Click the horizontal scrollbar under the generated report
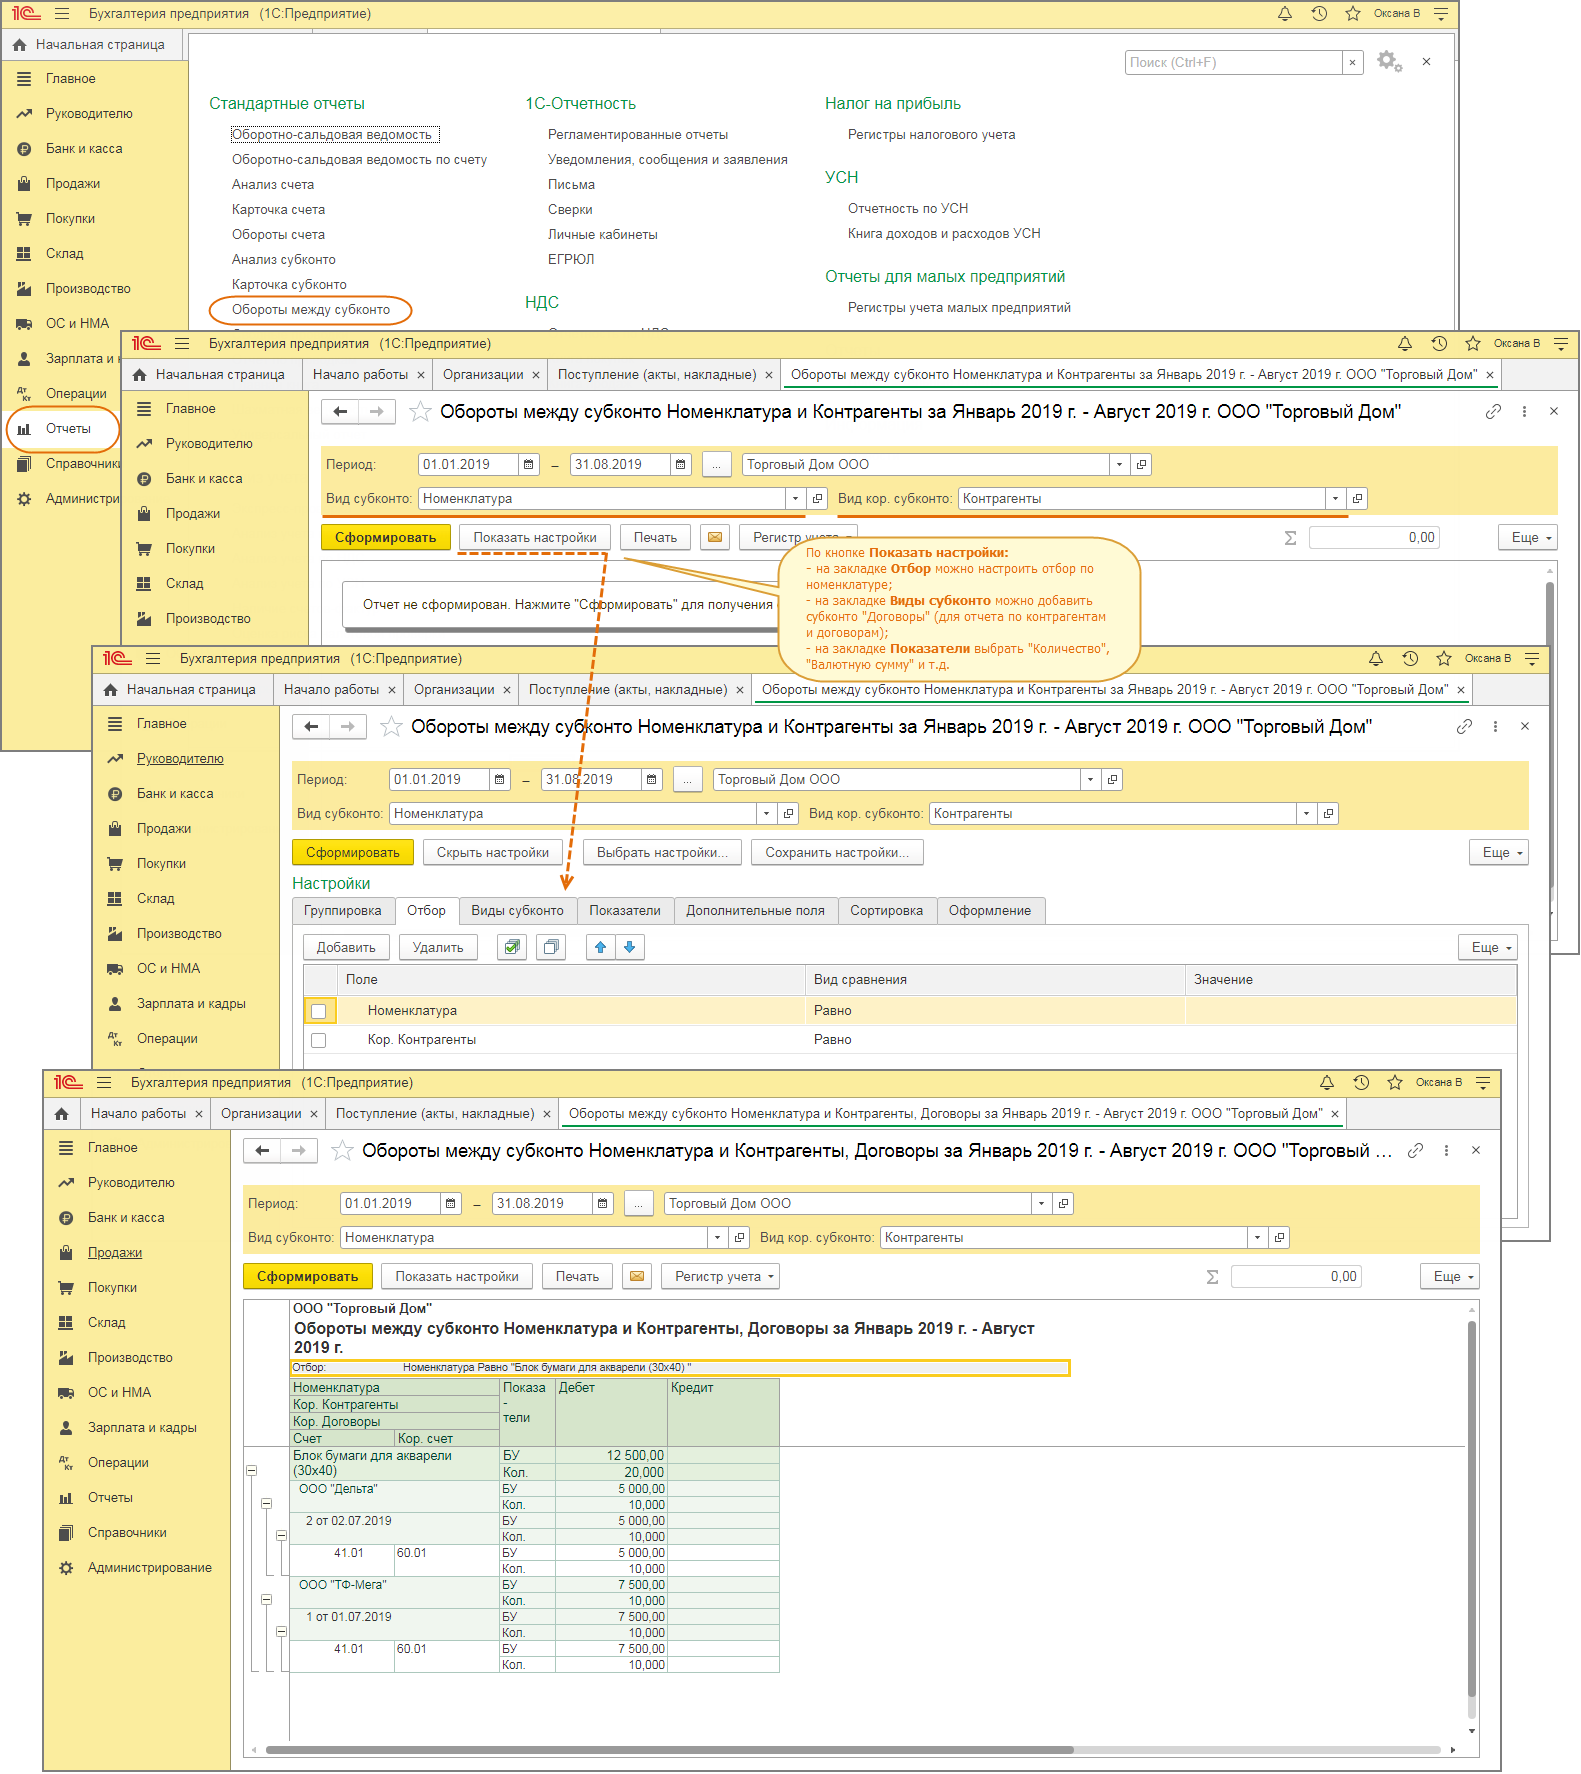Screen dimensions: 1581x1774 tap(670, 1750)
